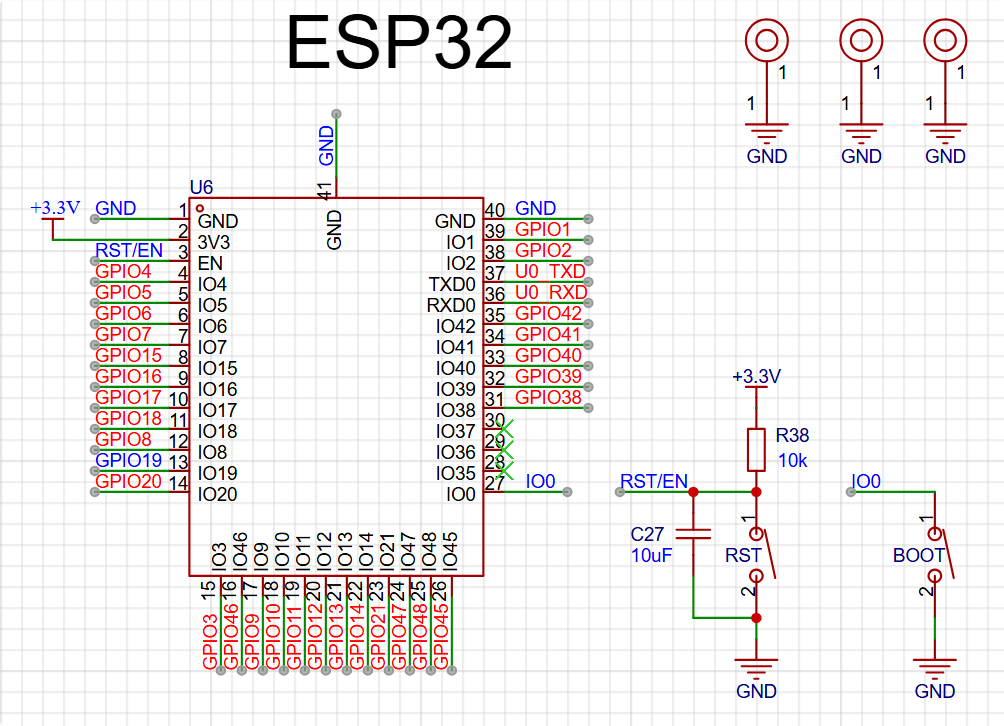Click the GPIO2 net label on pin 38
This screenshot has width=1004, height=726.
(x=543, y=250)
